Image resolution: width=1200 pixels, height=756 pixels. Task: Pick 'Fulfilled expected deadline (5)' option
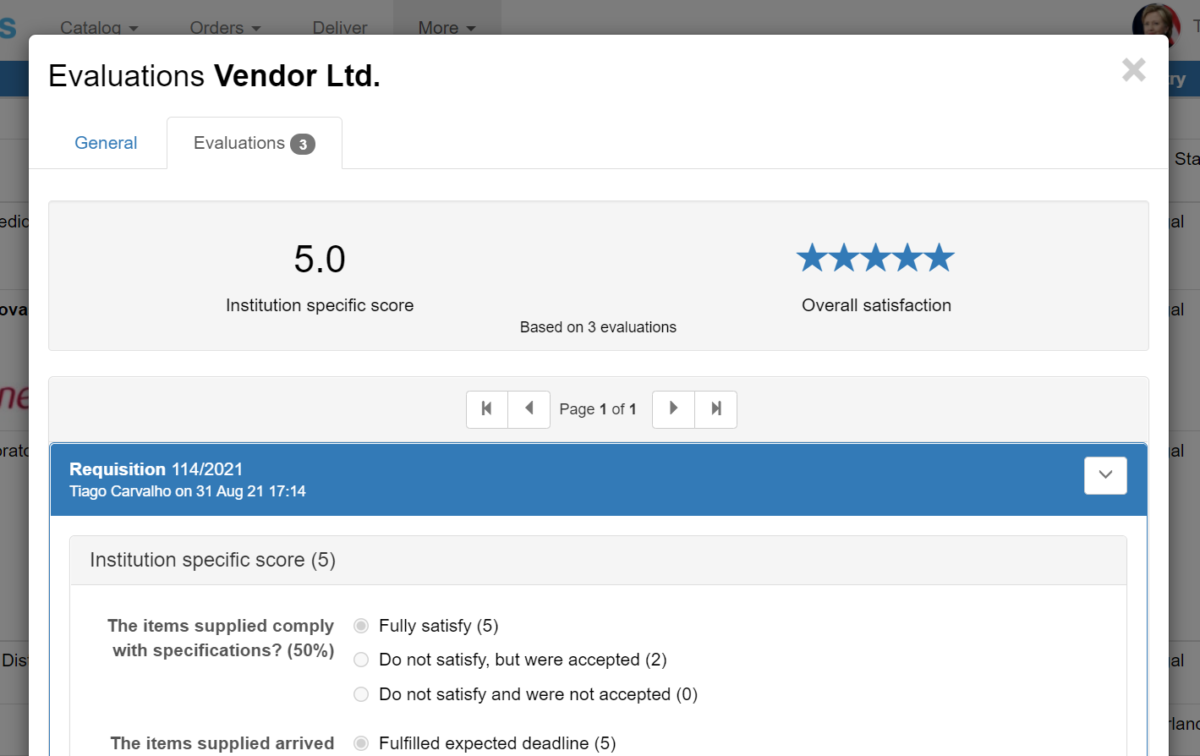(361, 743)
